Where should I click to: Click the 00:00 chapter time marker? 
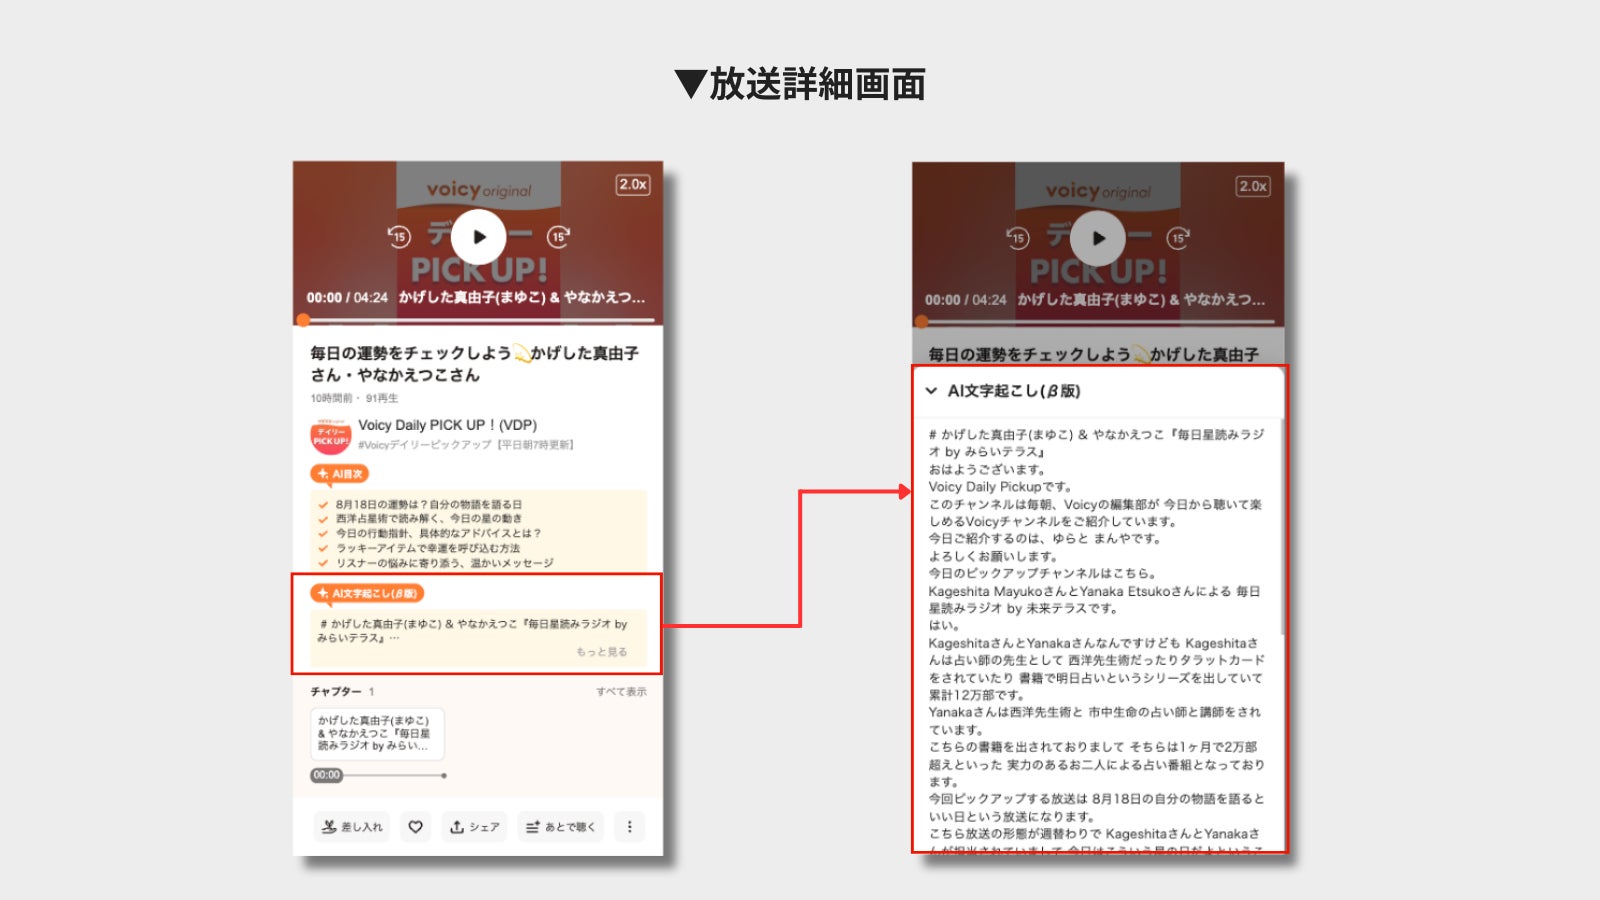pyautogui.click(x=326, y=775)
